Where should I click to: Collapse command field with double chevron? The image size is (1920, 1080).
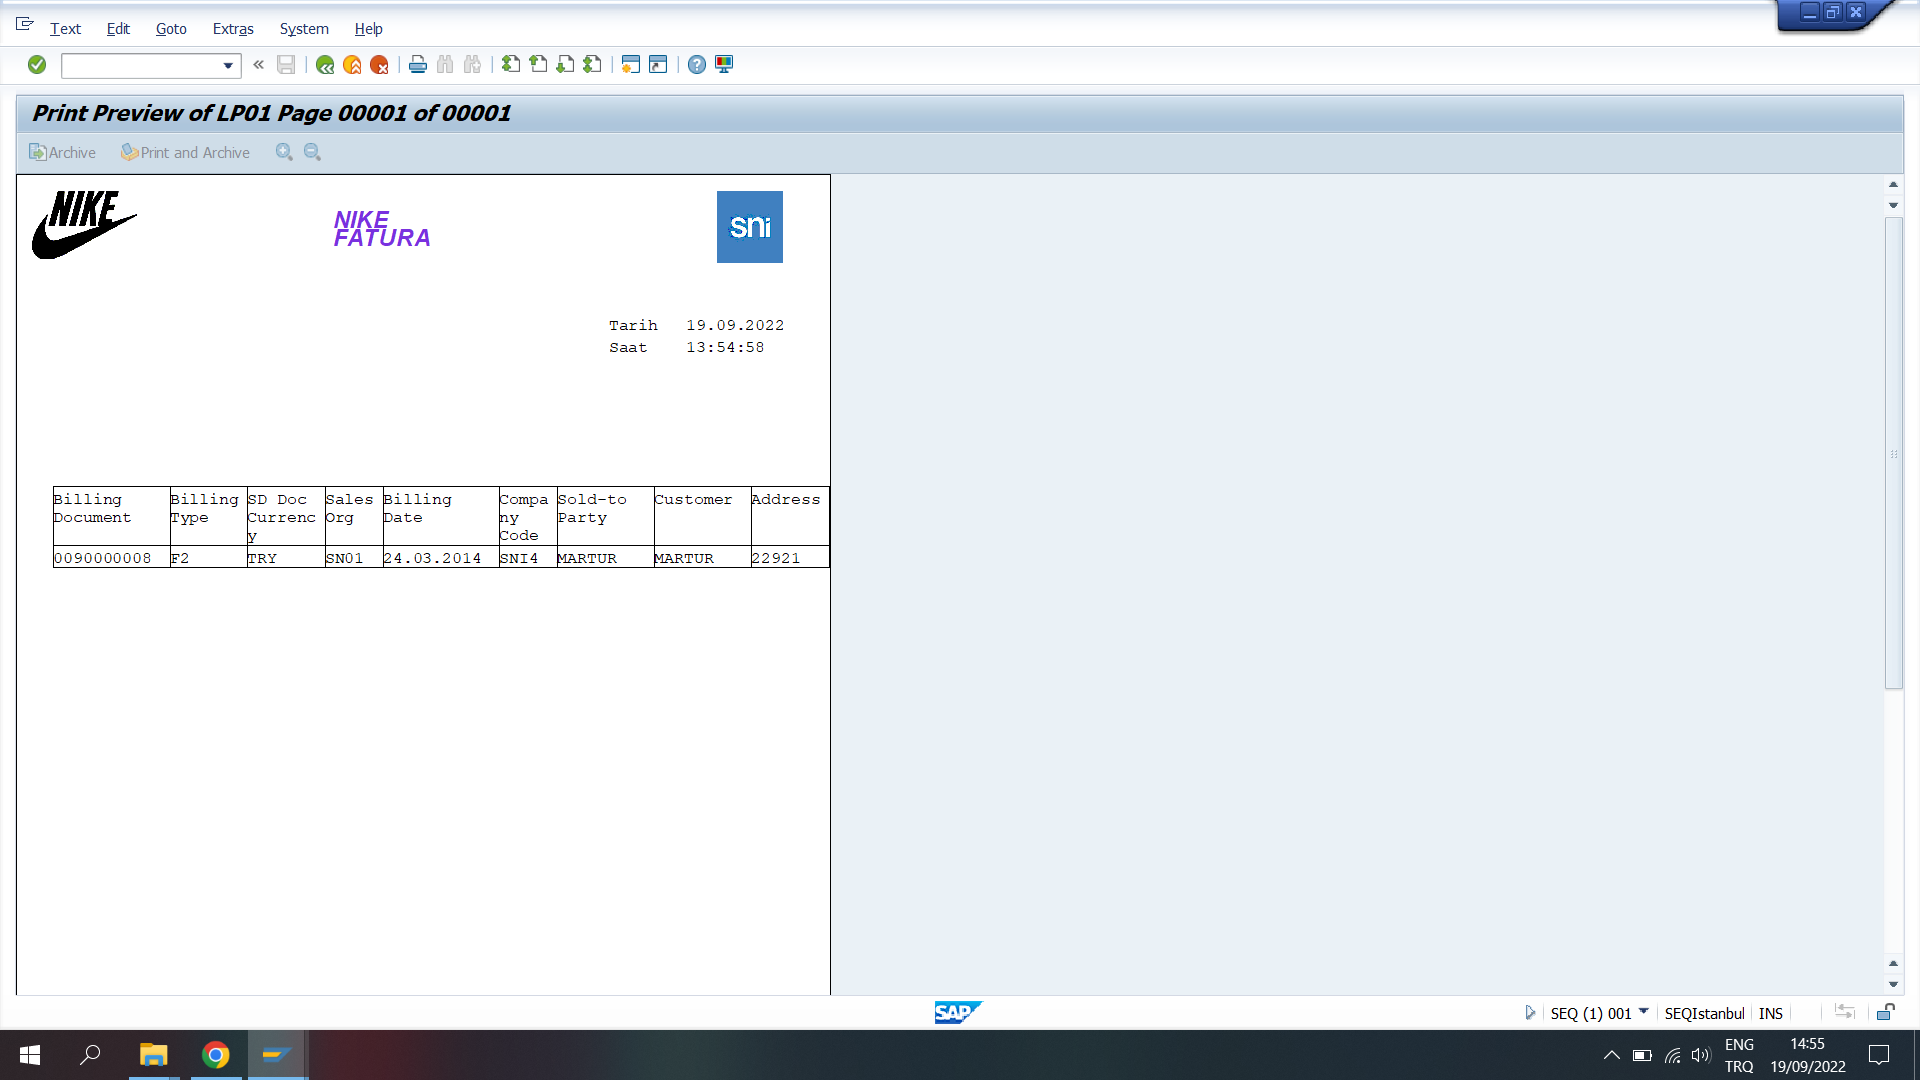pyautogui.click(x=258, y=65)
